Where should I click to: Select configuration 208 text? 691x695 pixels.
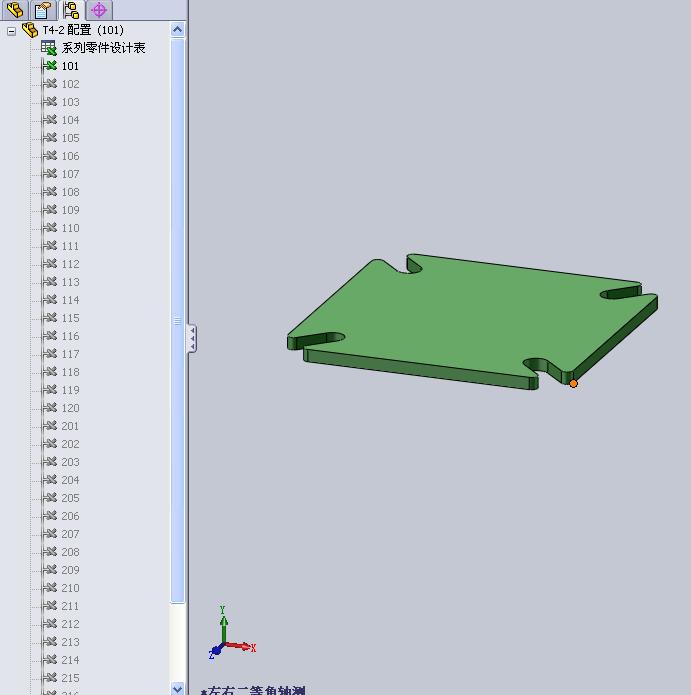(x=70, y=552)
